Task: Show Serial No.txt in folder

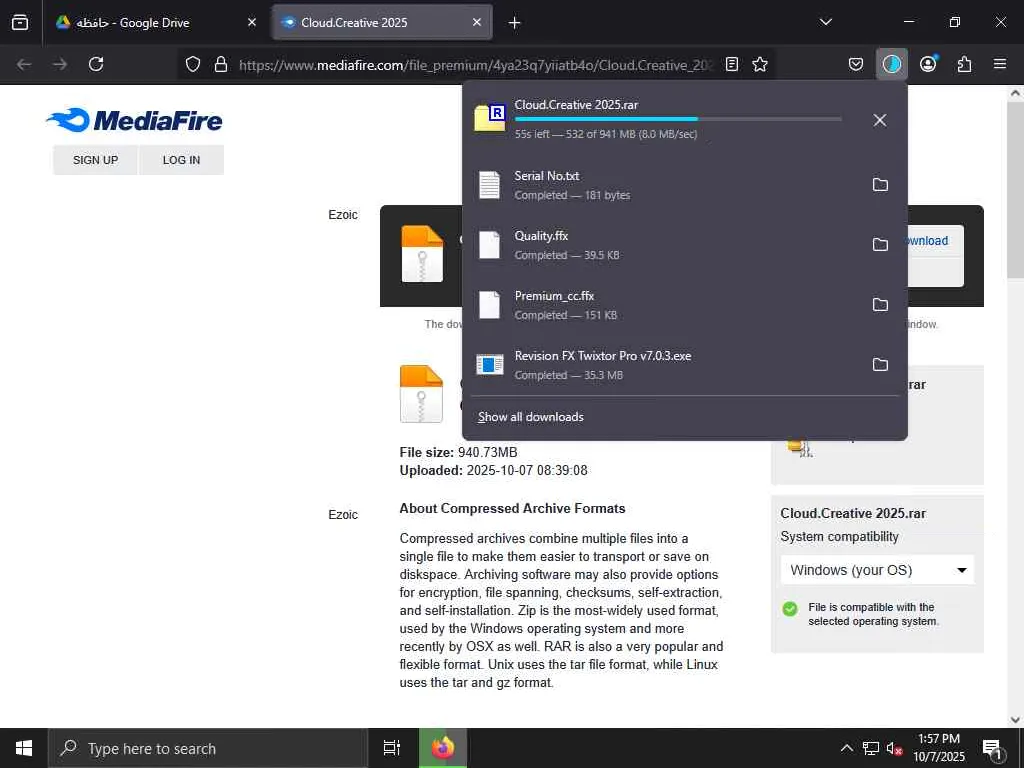Action: pos(880,185)
